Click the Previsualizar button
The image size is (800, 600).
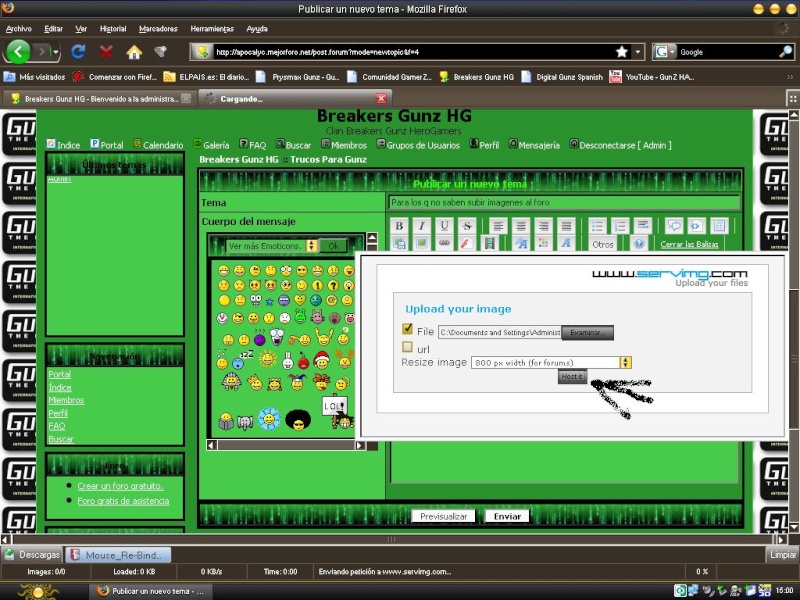click(443, 516)
